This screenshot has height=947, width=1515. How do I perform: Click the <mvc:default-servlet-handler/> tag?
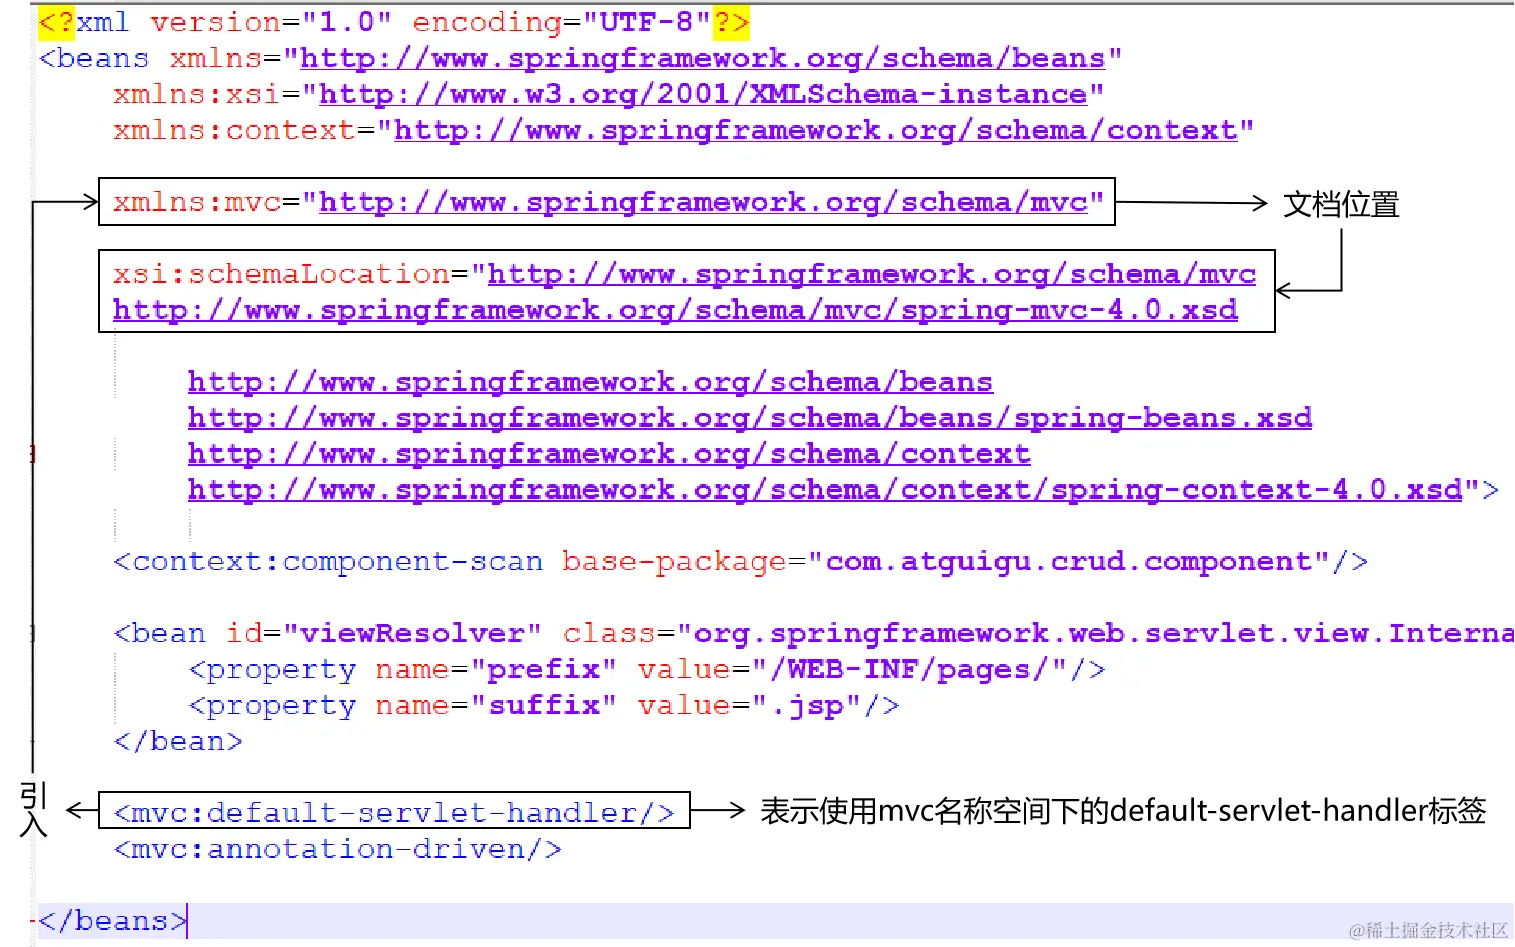(394, 814)
